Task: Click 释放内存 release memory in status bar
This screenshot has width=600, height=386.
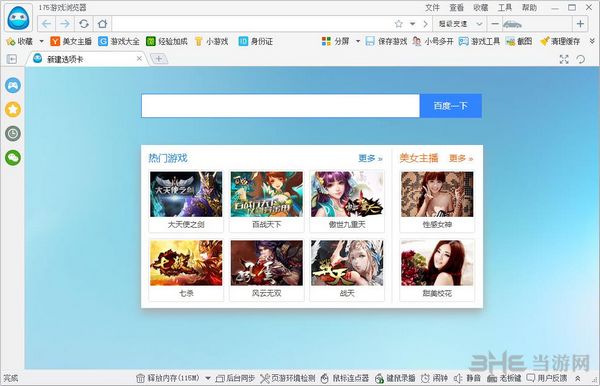Action: click(168, 378)
